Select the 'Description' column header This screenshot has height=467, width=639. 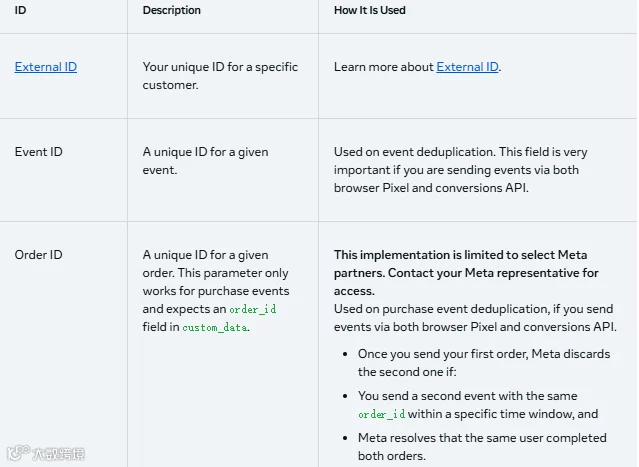point(172,10)
